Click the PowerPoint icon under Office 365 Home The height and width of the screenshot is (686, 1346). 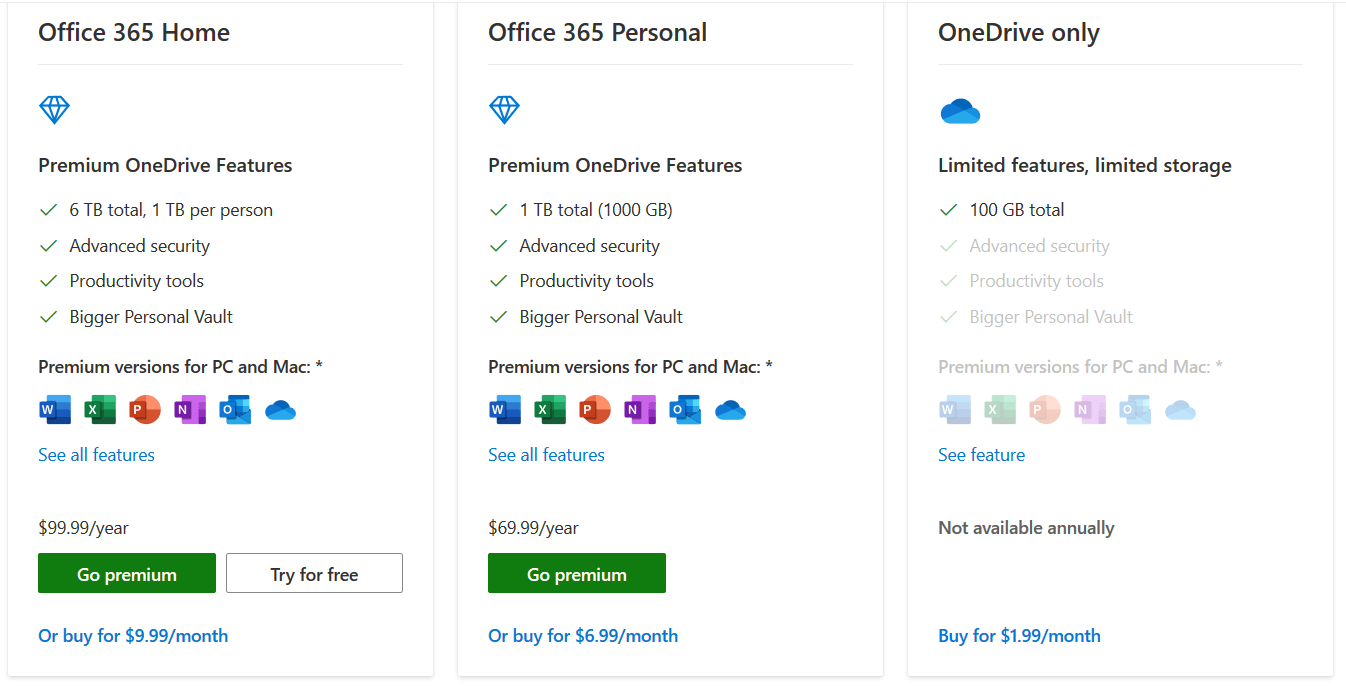(145, 410)
